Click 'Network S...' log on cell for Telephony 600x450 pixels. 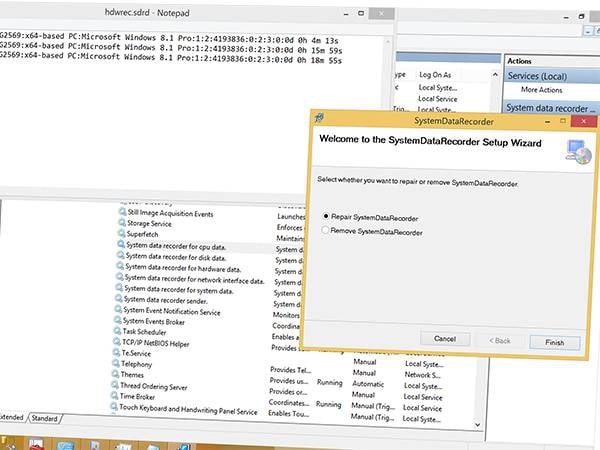coord(422,375)
